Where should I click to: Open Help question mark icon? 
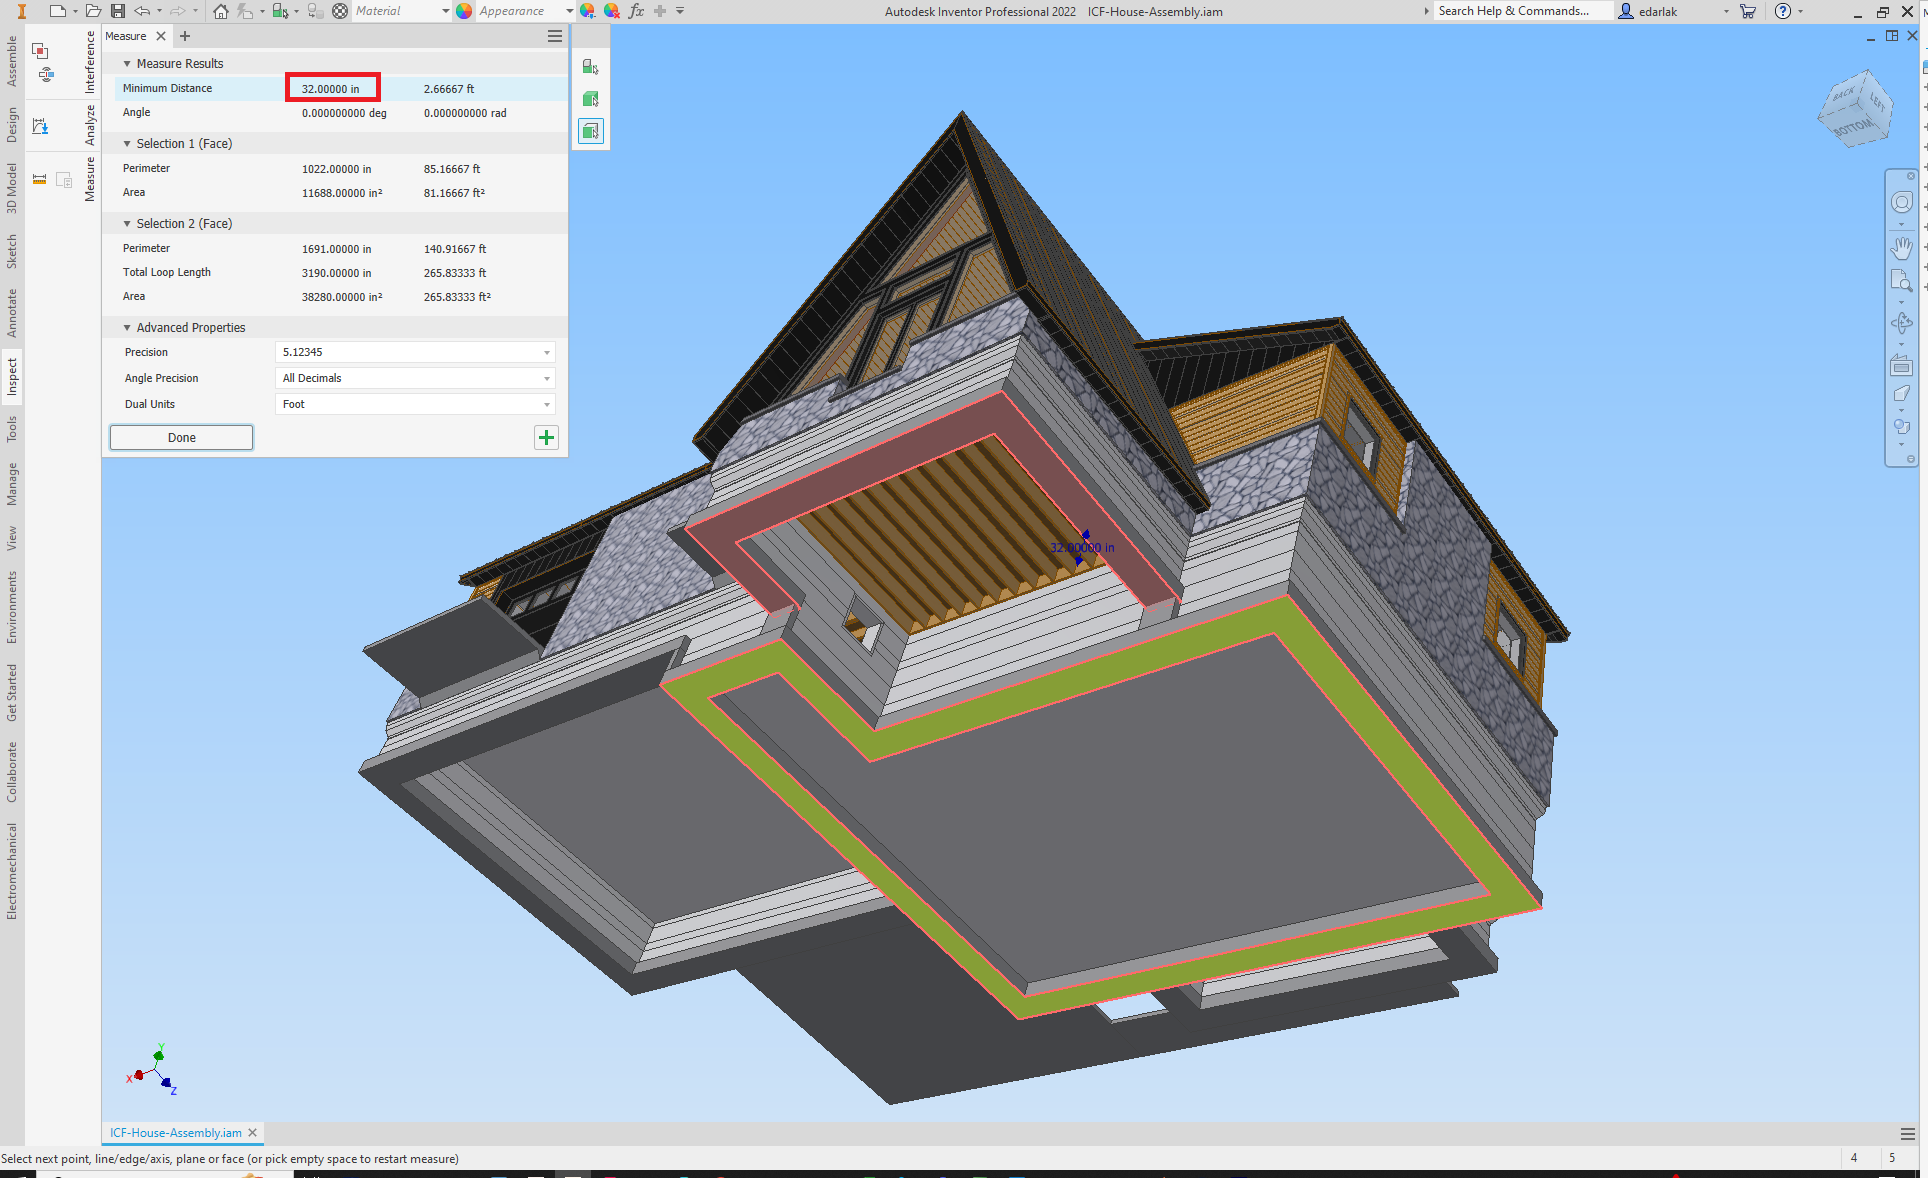click(1783, 11)
